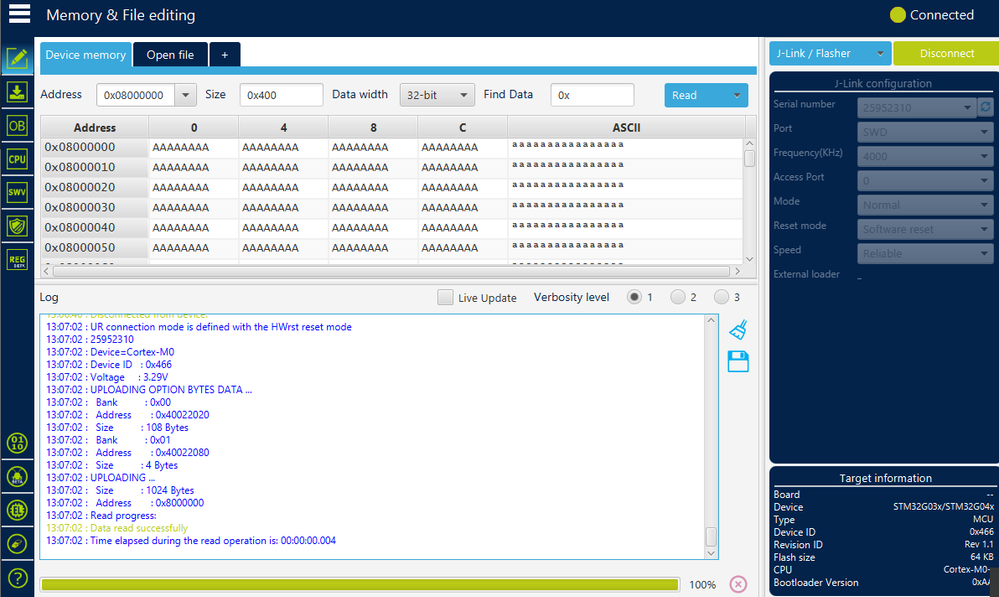The image size is (999, 597).
Task: Click the Address input field
Action: 136,95
